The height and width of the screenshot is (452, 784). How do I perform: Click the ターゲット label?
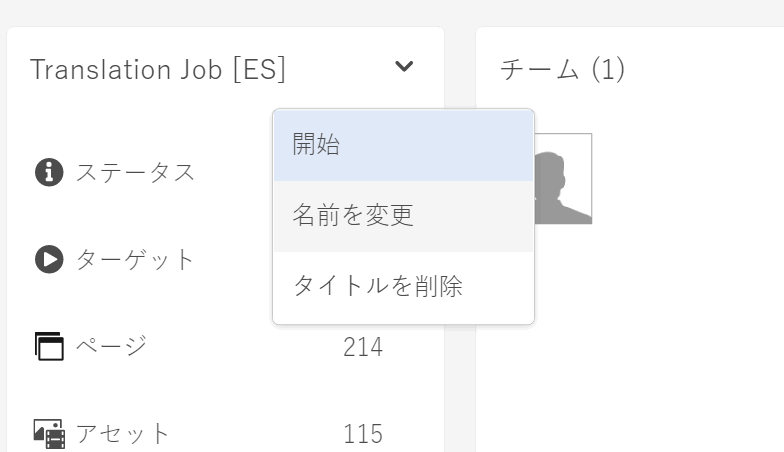point(136,260)
